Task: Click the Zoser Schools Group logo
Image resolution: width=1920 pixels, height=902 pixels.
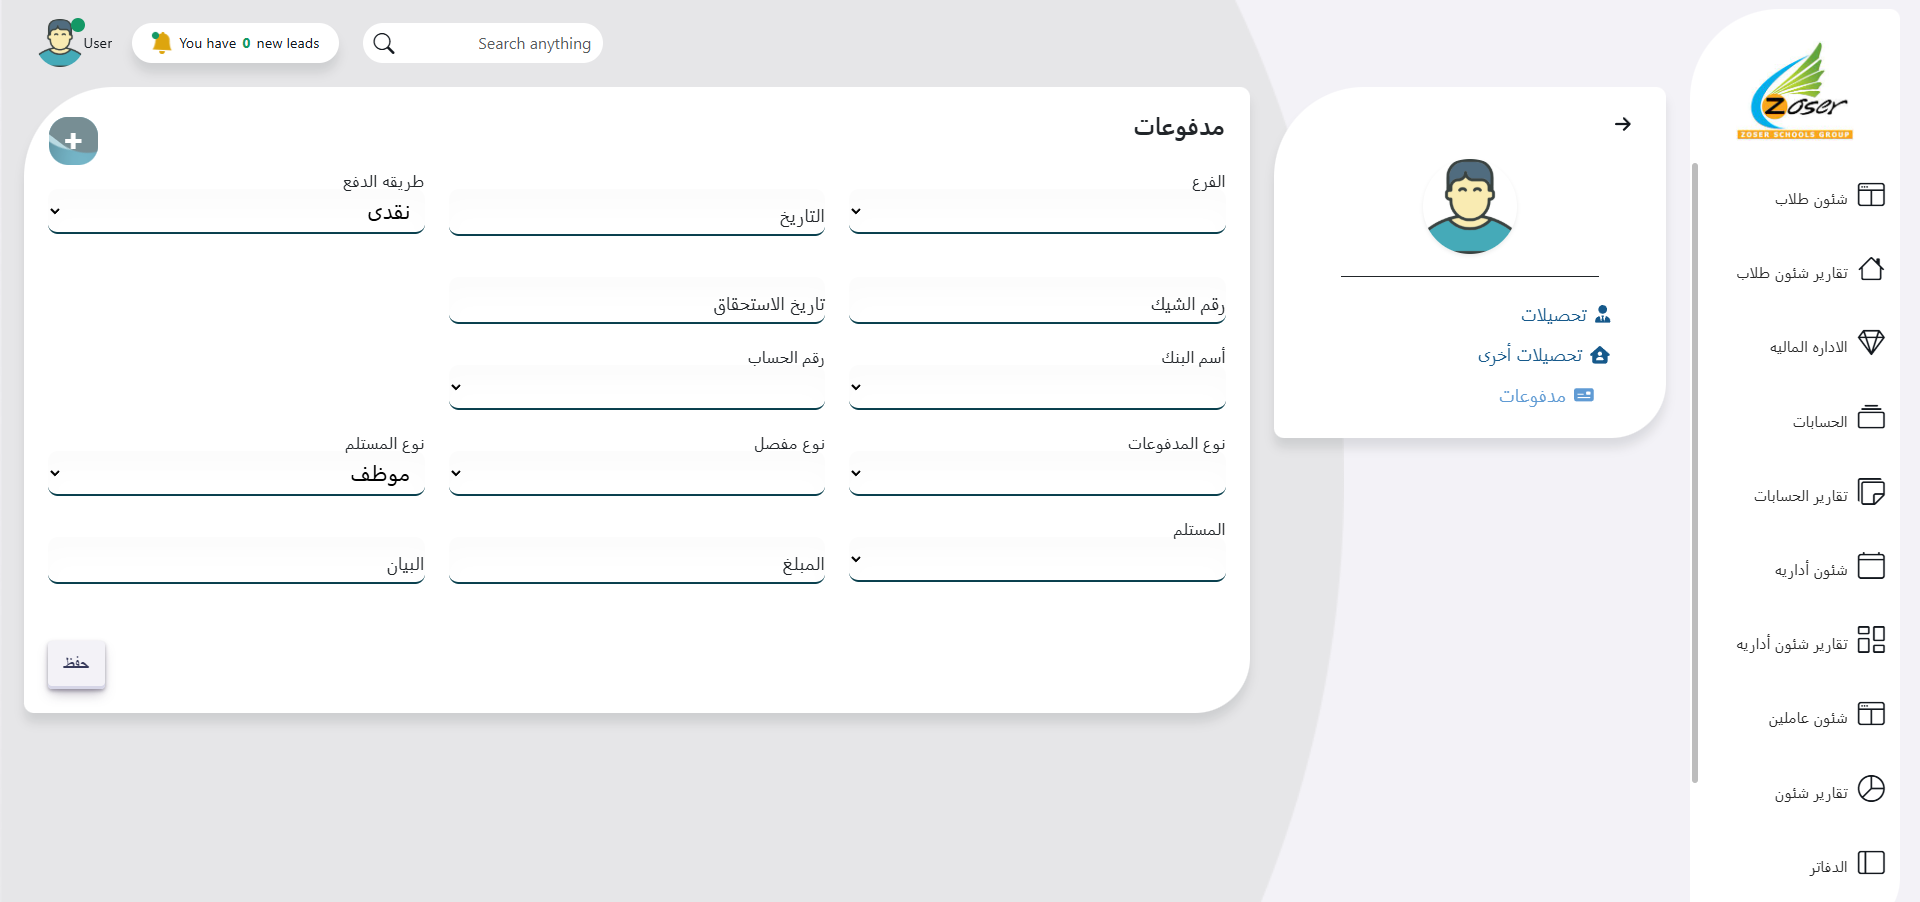Action: (x=1796, y=92)
